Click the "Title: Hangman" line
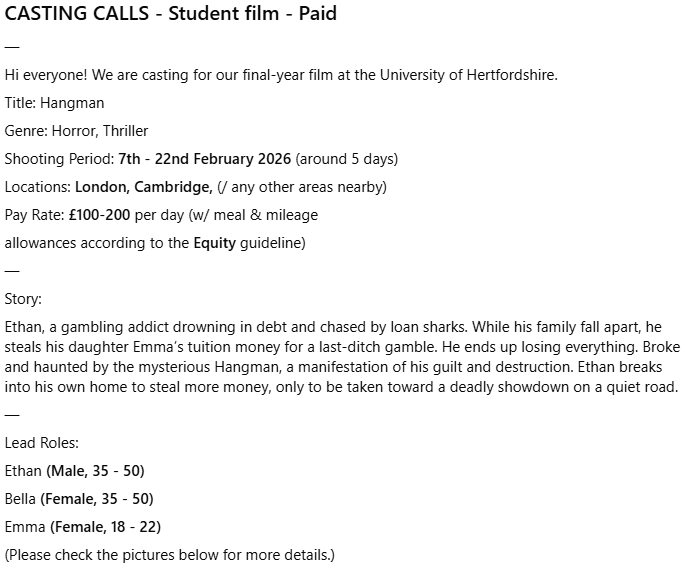The height and width of the screenshot is (583, 690). 54,103
